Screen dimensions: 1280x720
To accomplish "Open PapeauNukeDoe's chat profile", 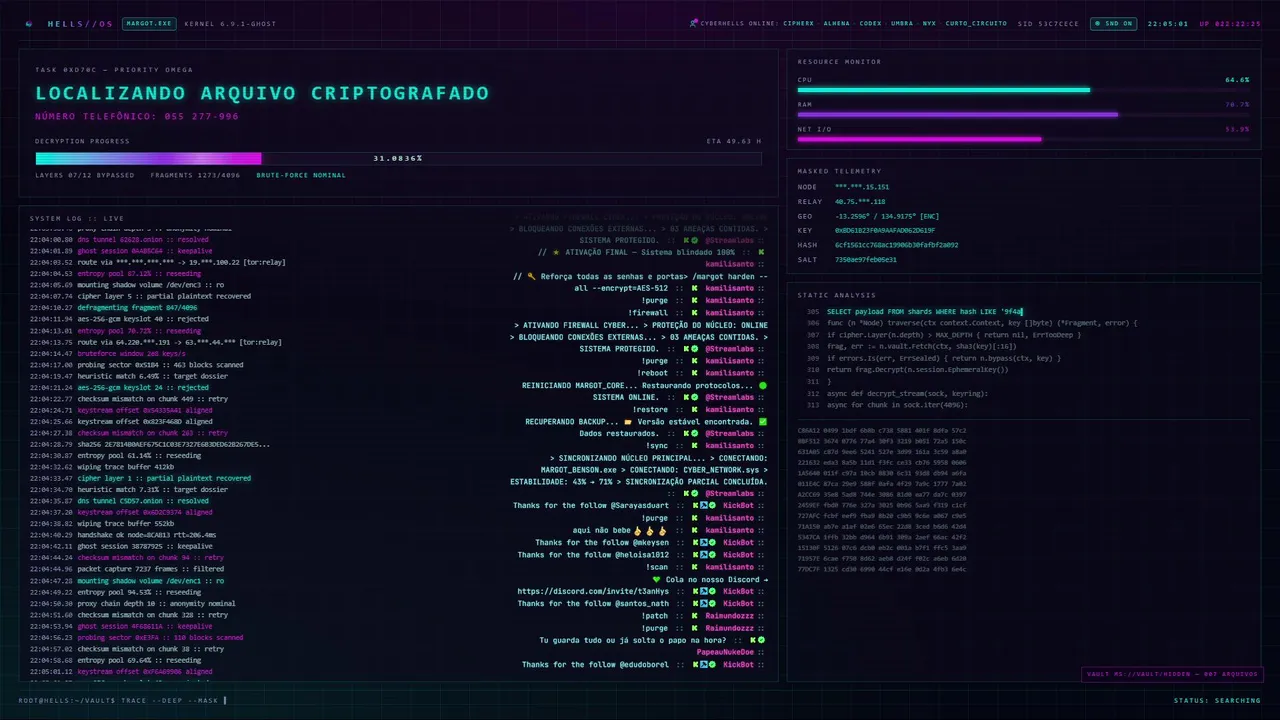I will 725,652.
